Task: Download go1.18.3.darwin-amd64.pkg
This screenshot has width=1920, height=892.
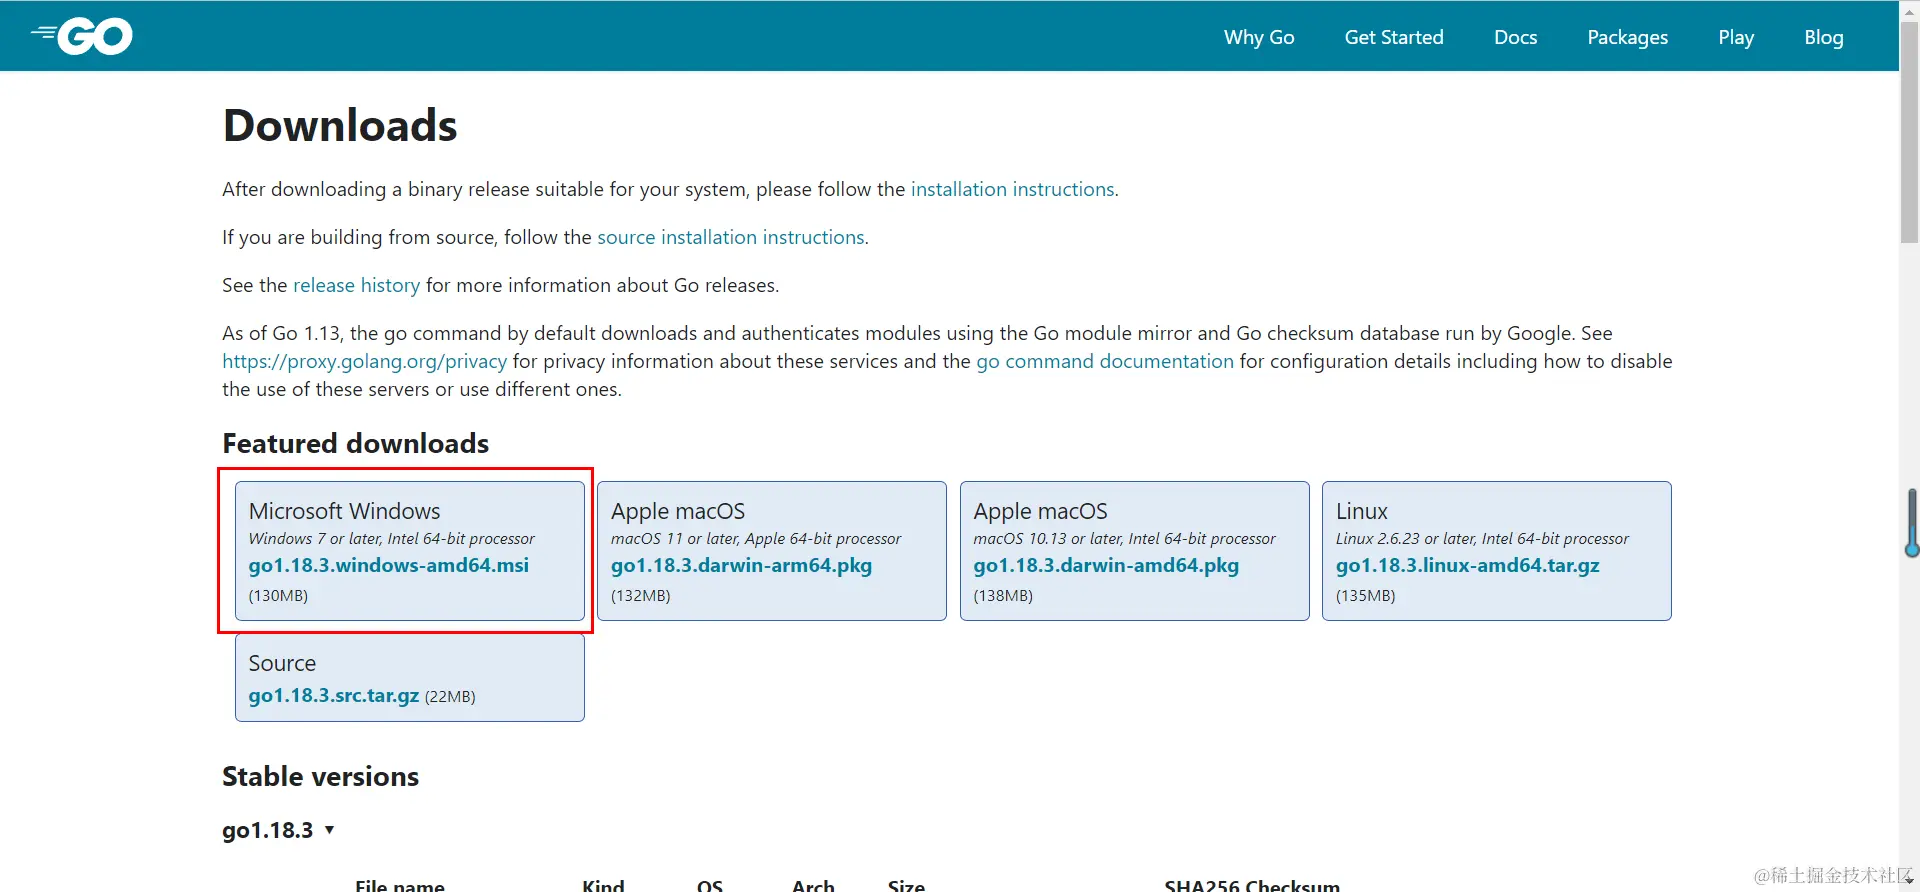Action: coord(1106,565)
